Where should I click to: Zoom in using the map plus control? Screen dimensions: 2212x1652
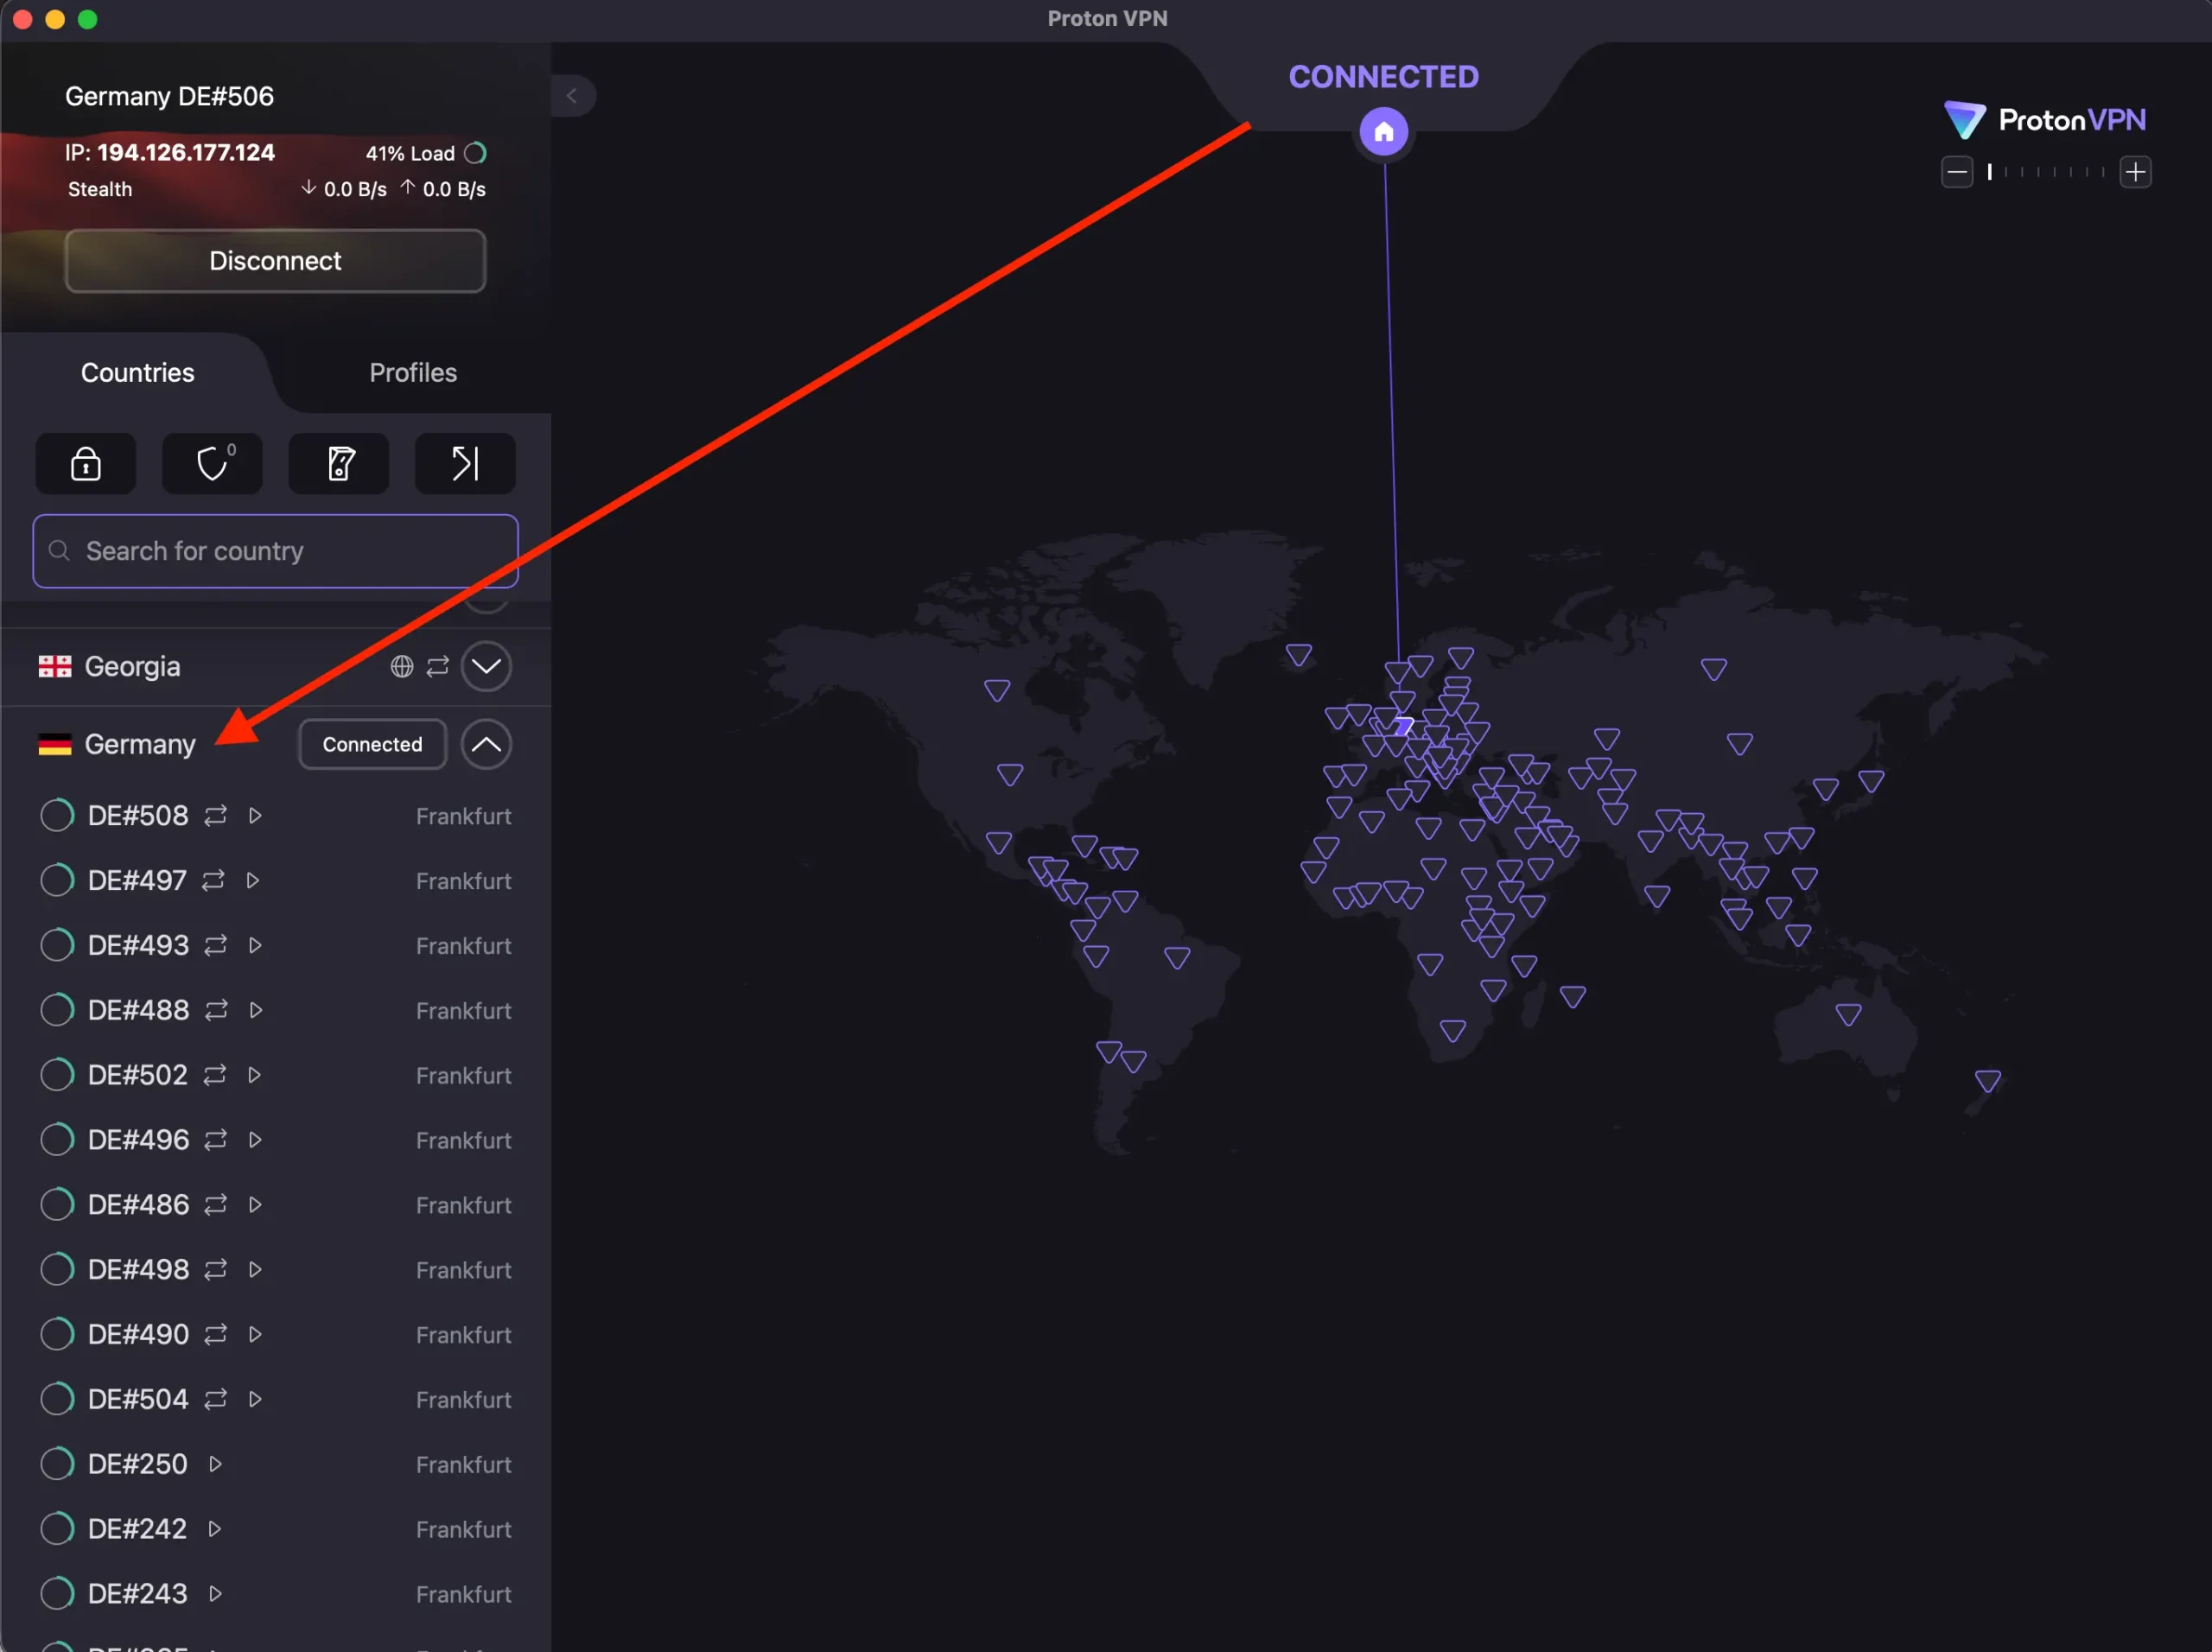click(x=2136, y=171)
